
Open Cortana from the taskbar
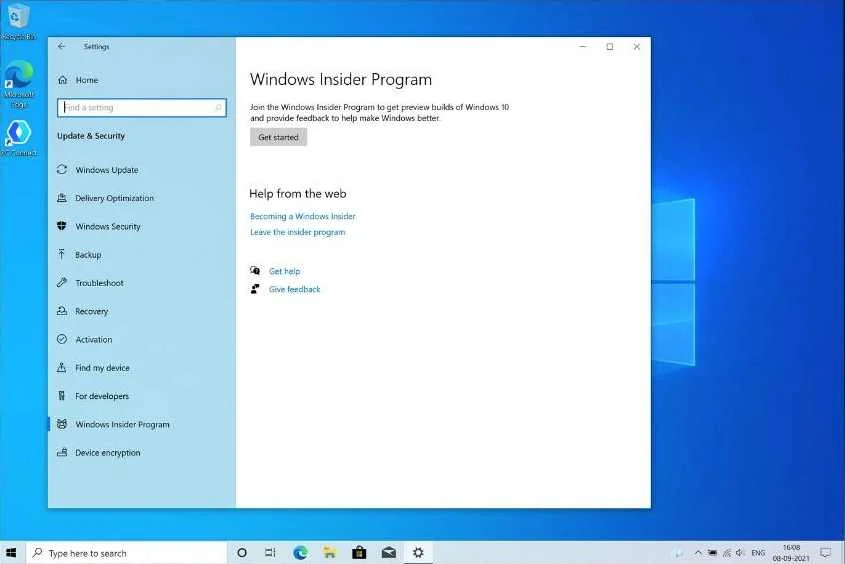pos(242,553)
